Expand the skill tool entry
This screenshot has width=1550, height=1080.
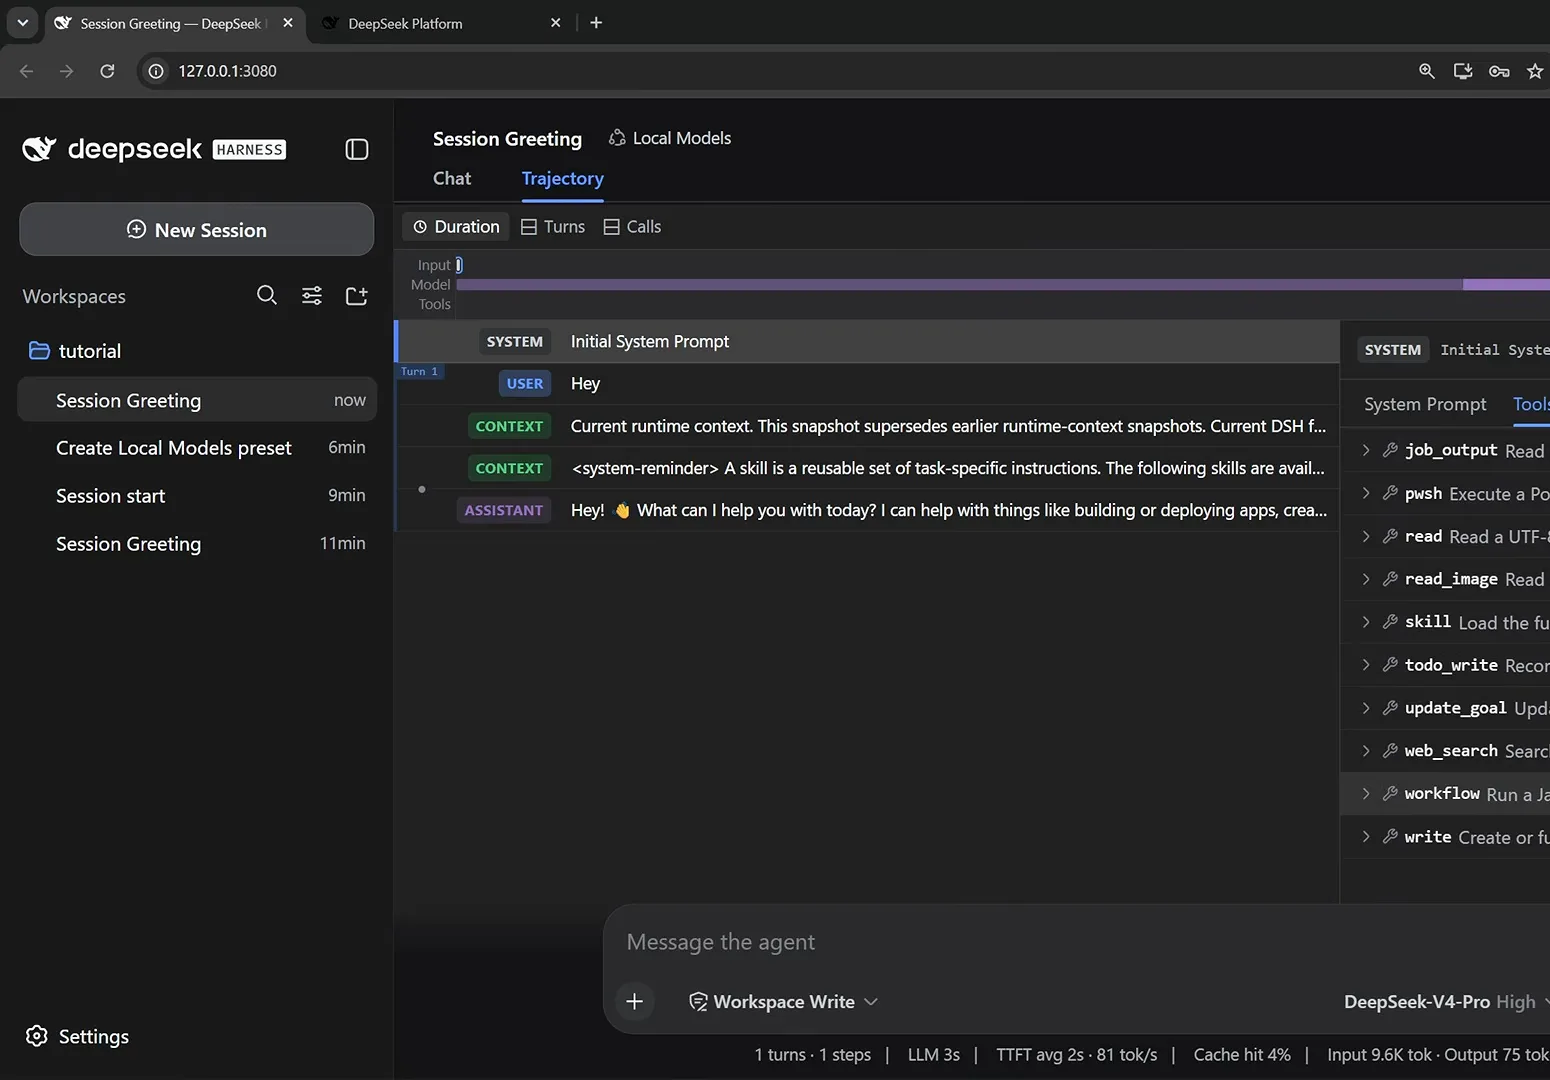tap(1366, 622)
